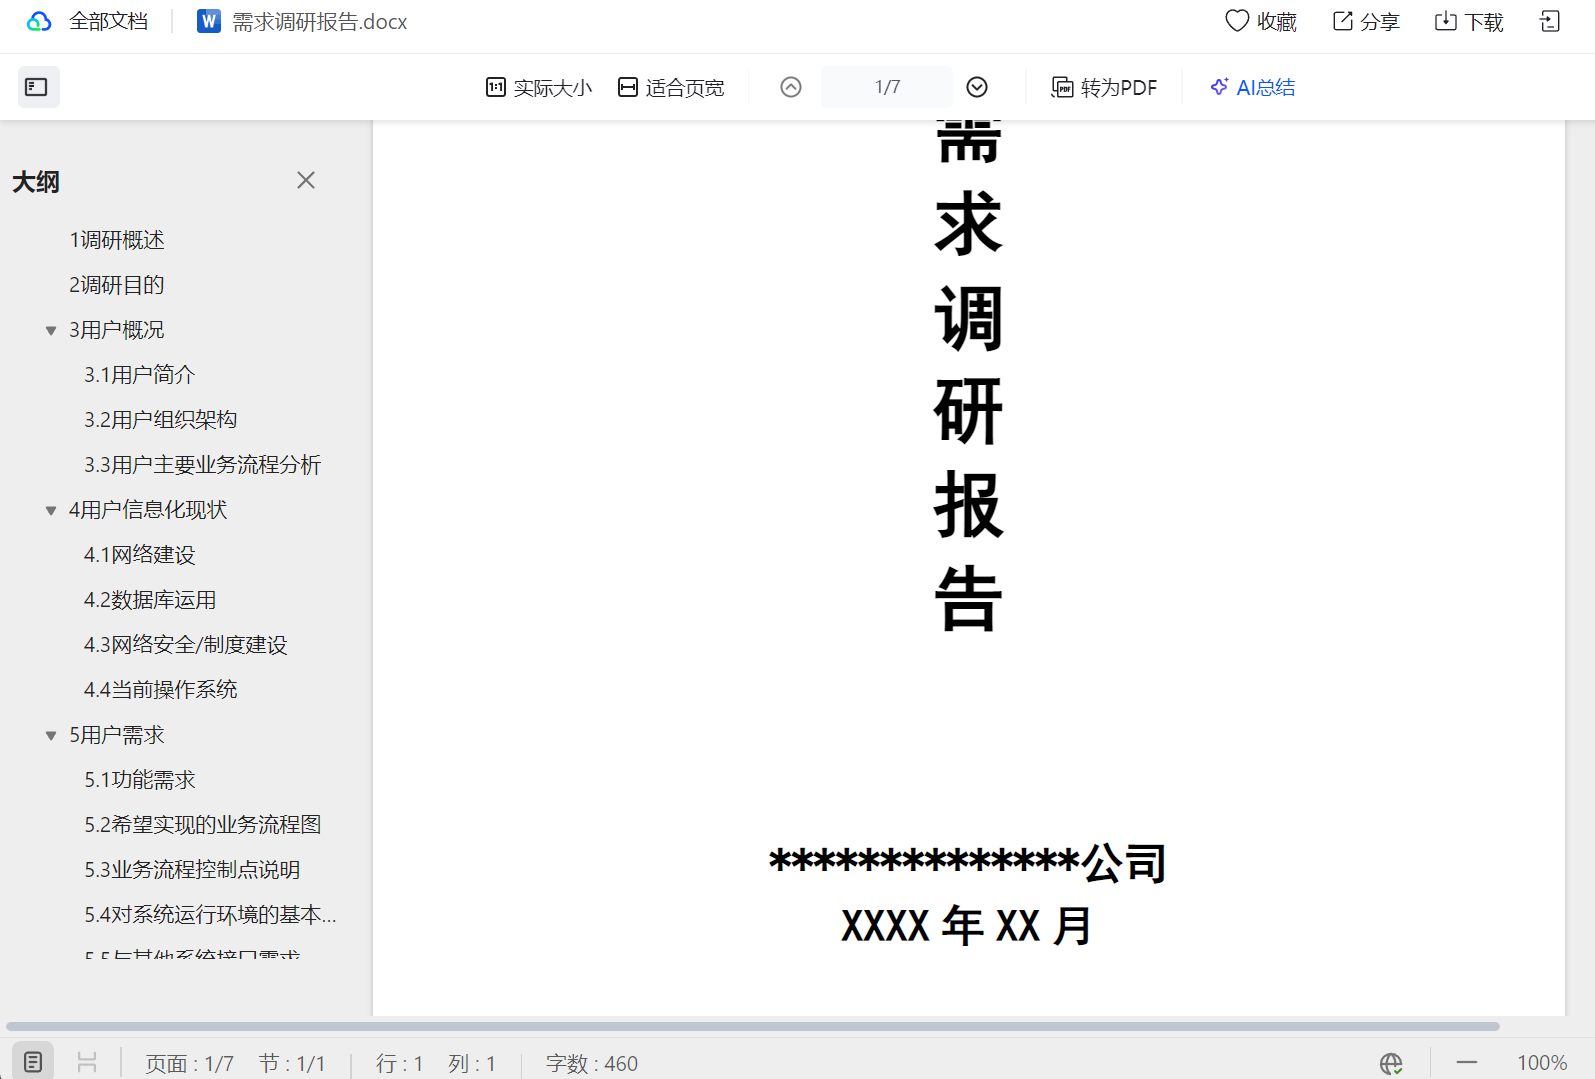
Task: Click 列: 1 status text
Action: click(x=472, y=1063)
